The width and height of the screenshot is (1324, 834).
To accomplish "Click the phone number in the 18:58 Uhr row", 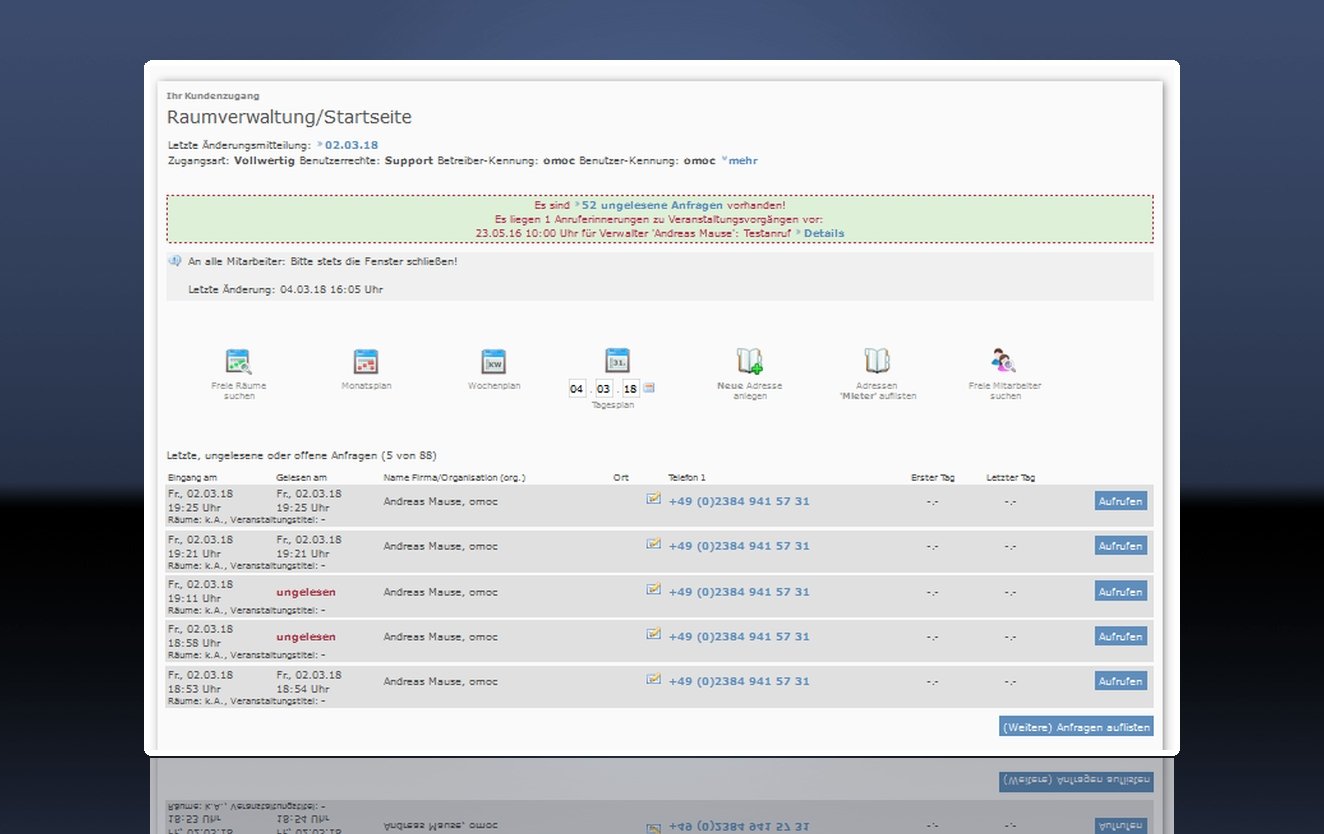I will pos(739,636).
